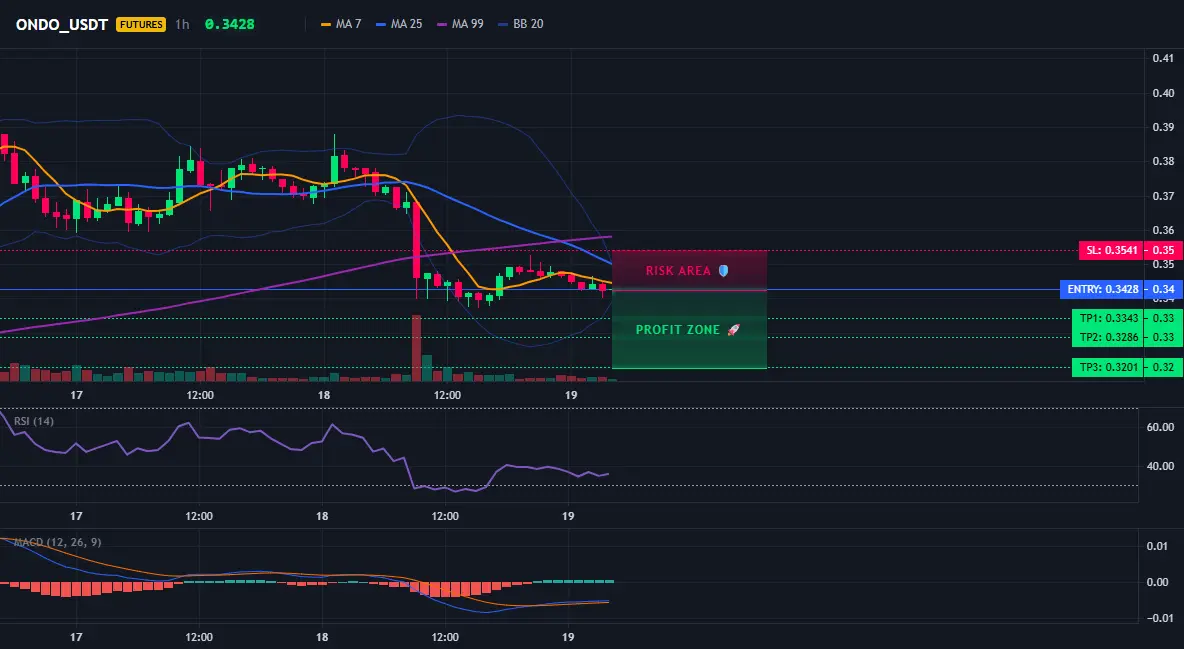Screen dimensions: 1184x649
Task: Click the yellow FUTURES badge
Action: (x=140, y=24)
